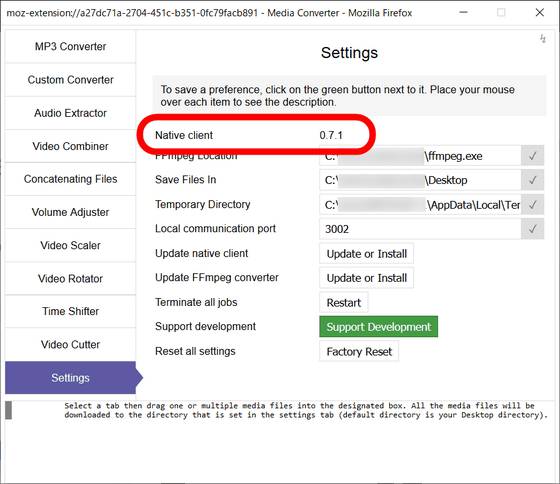Click small icon at top-right of panel
560x484 pixels.
[542, 39]
